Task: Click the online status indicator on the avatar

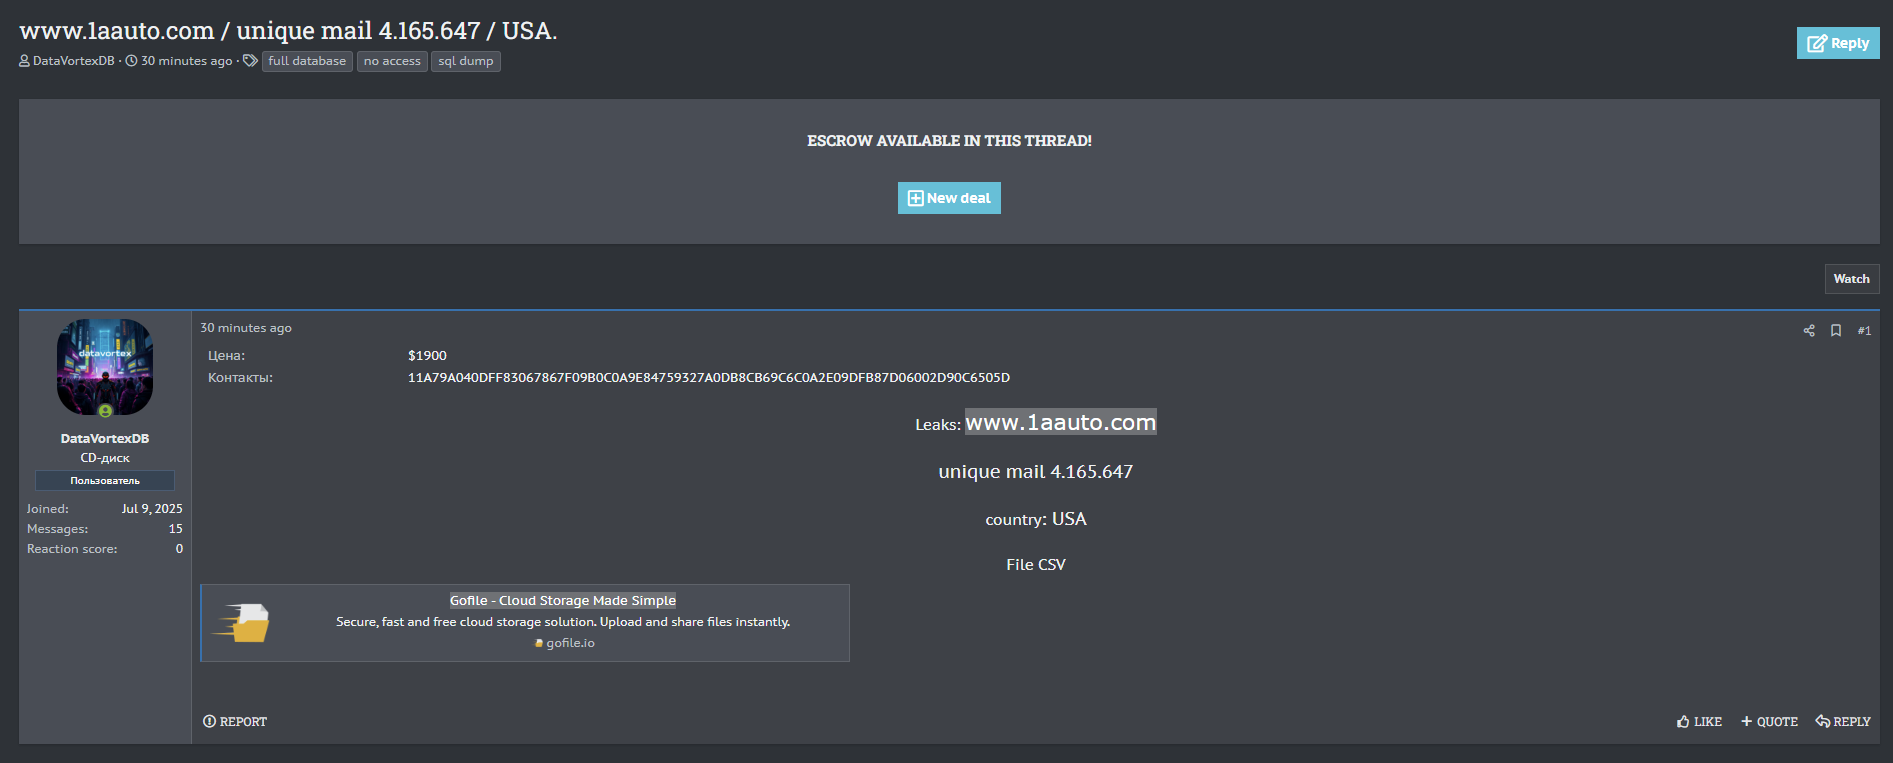Action: pos(105,411)
